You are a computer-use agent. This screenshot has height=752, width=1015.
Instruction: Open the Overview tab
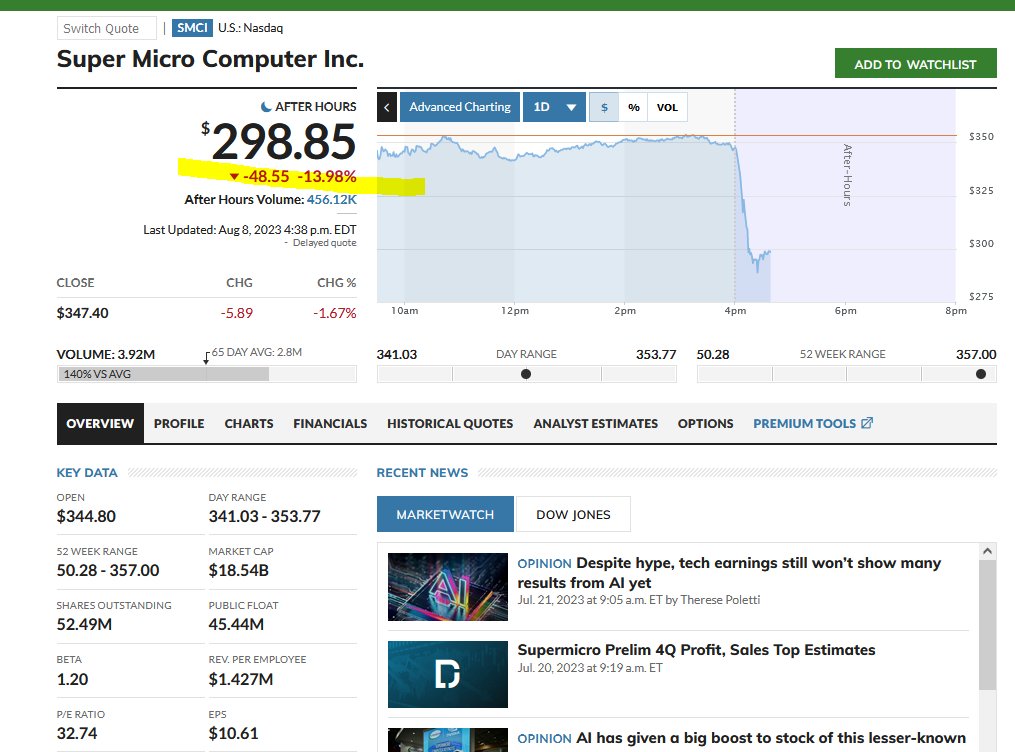(100, 423)
